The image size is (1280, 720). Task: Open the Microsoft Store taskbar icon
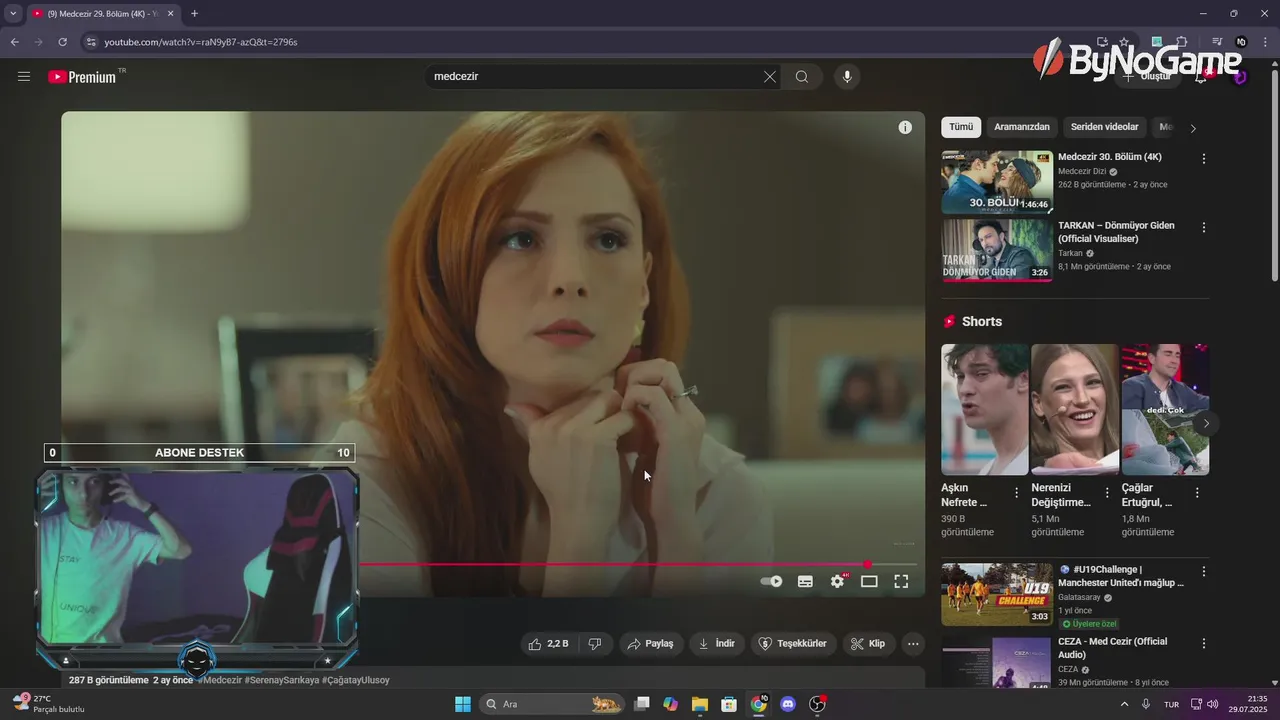[729, 704]
